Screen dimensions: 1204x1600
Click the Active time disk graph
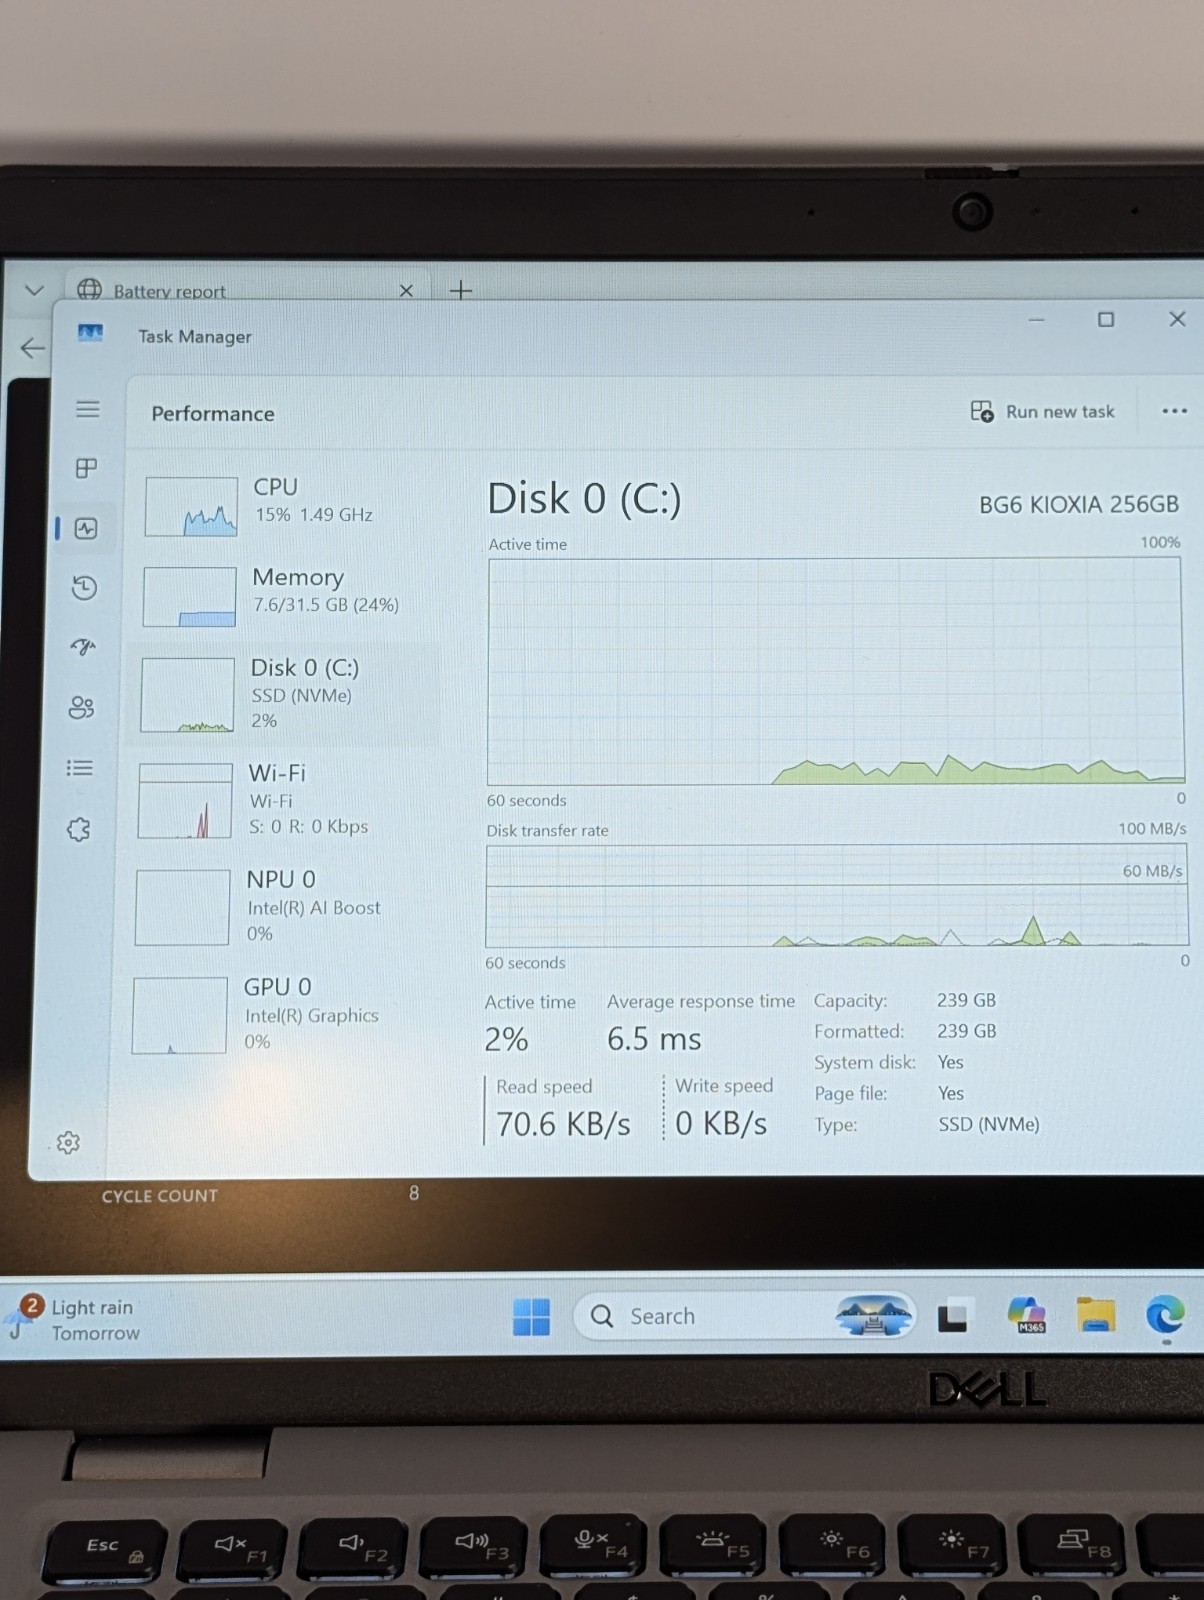[836, 671]
